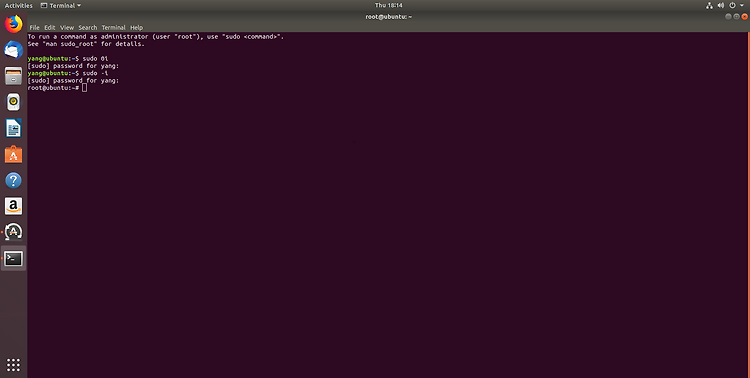Image resolution: width=750 pixels, height=378 pixels.
Task: Show Applications grid at dock bottom
Action: tap(13, 365)
